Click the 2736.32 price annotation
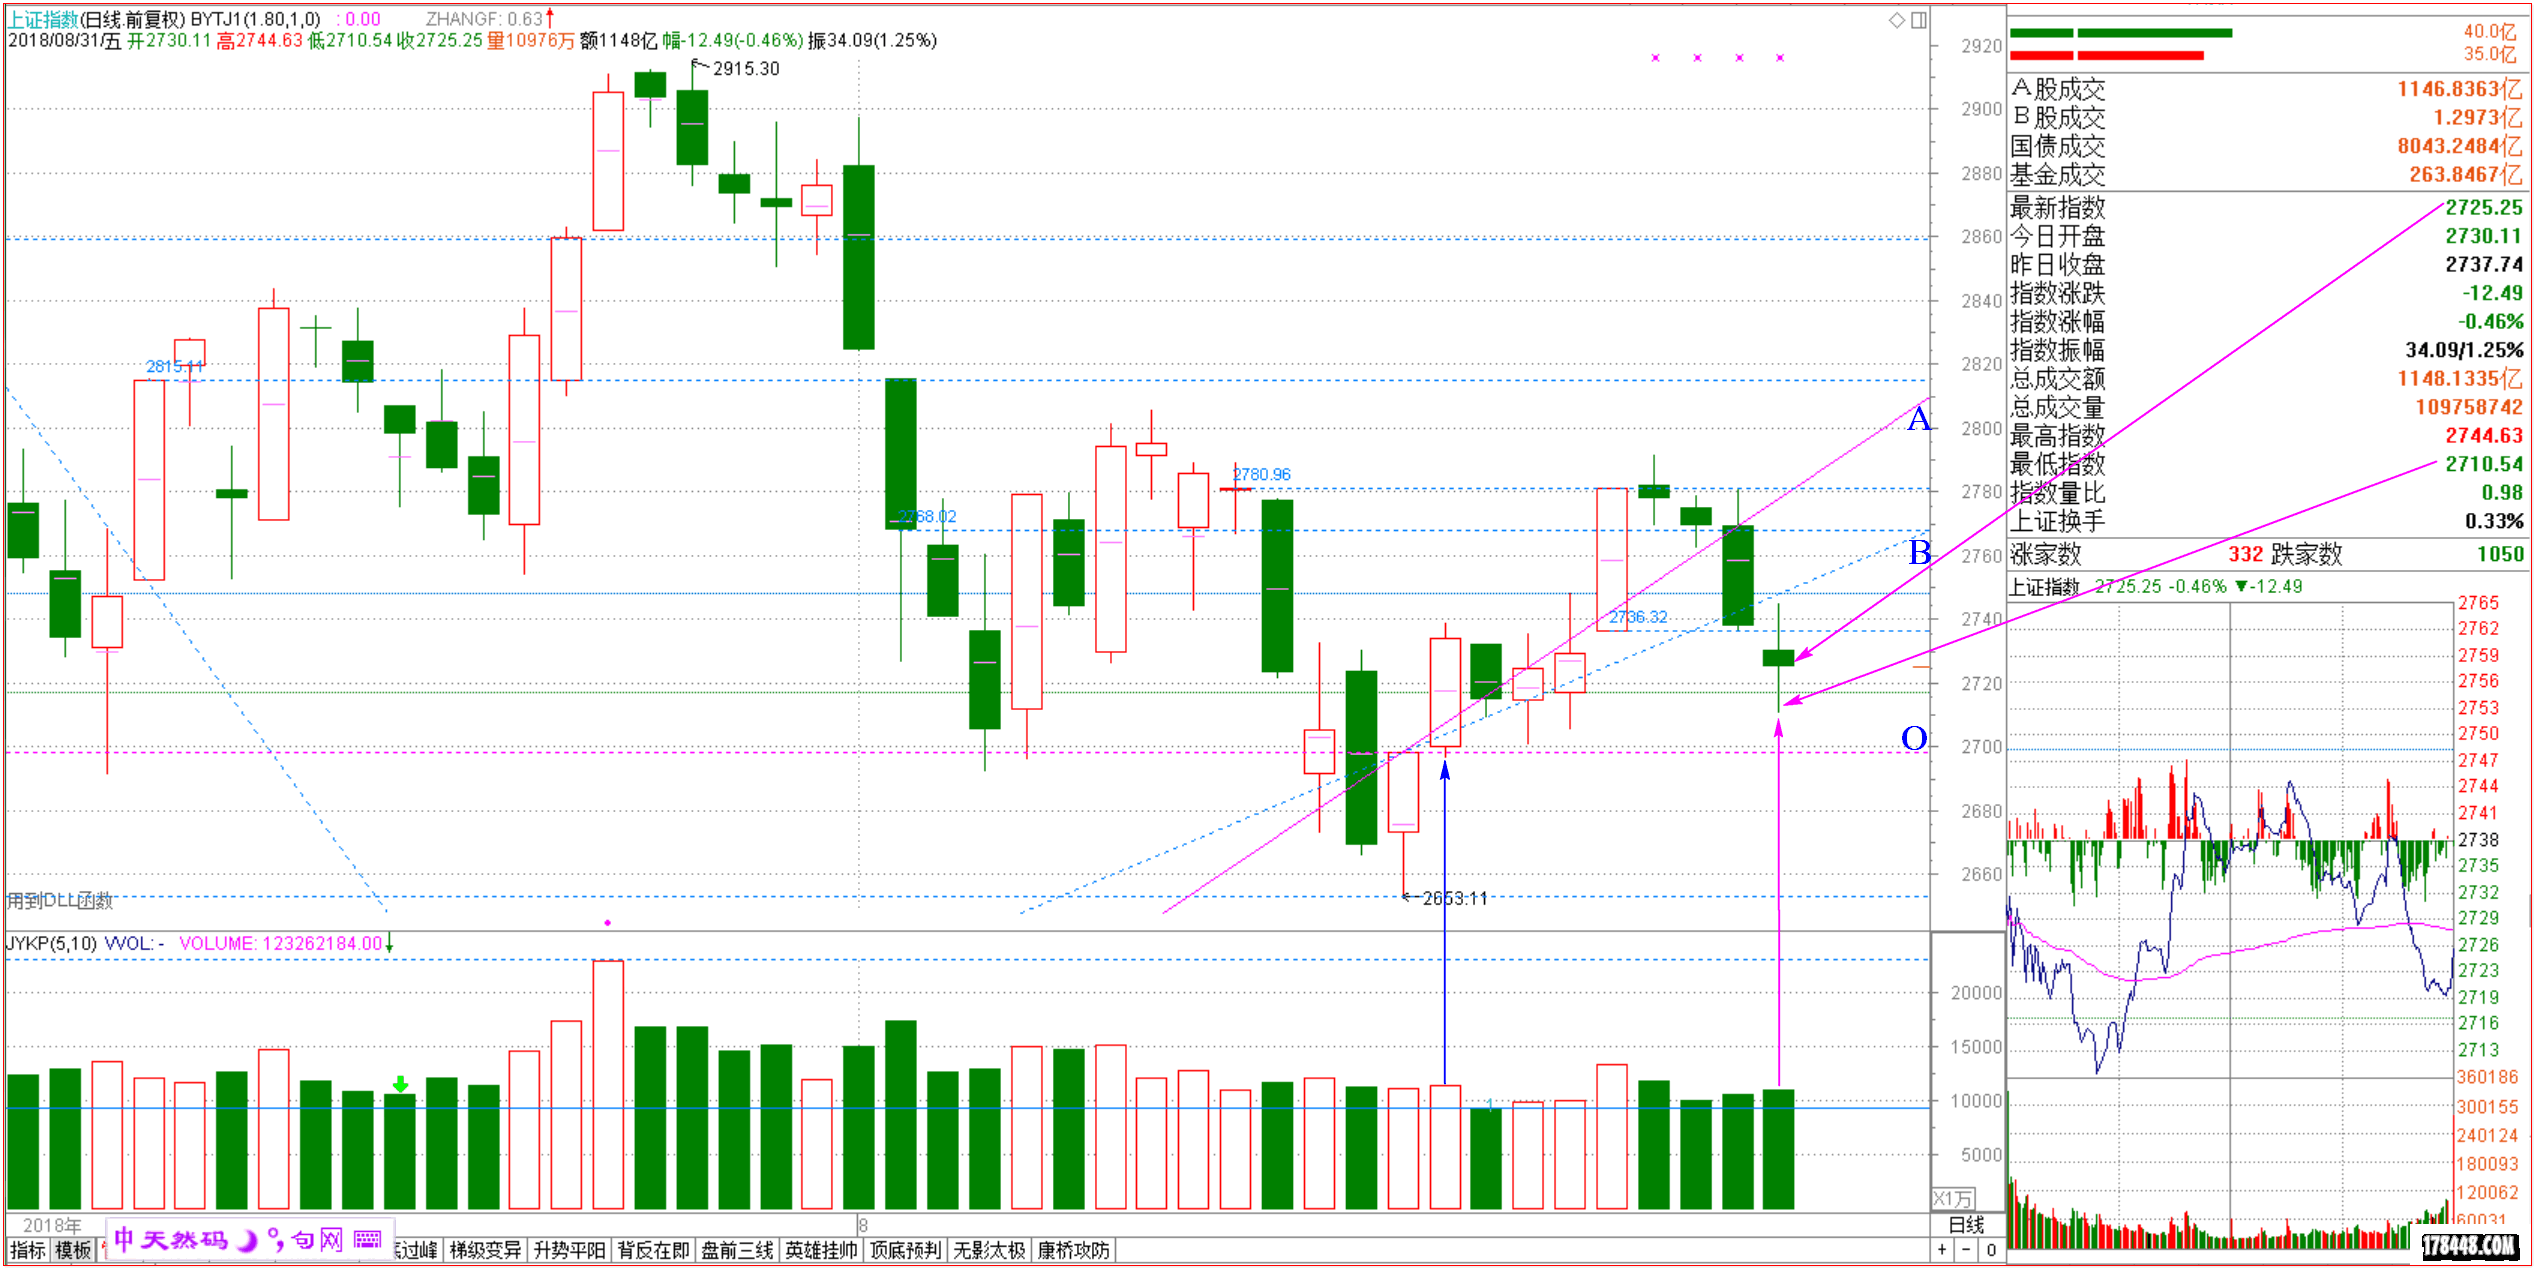2536x1270 pixels. pos(1638,617)
